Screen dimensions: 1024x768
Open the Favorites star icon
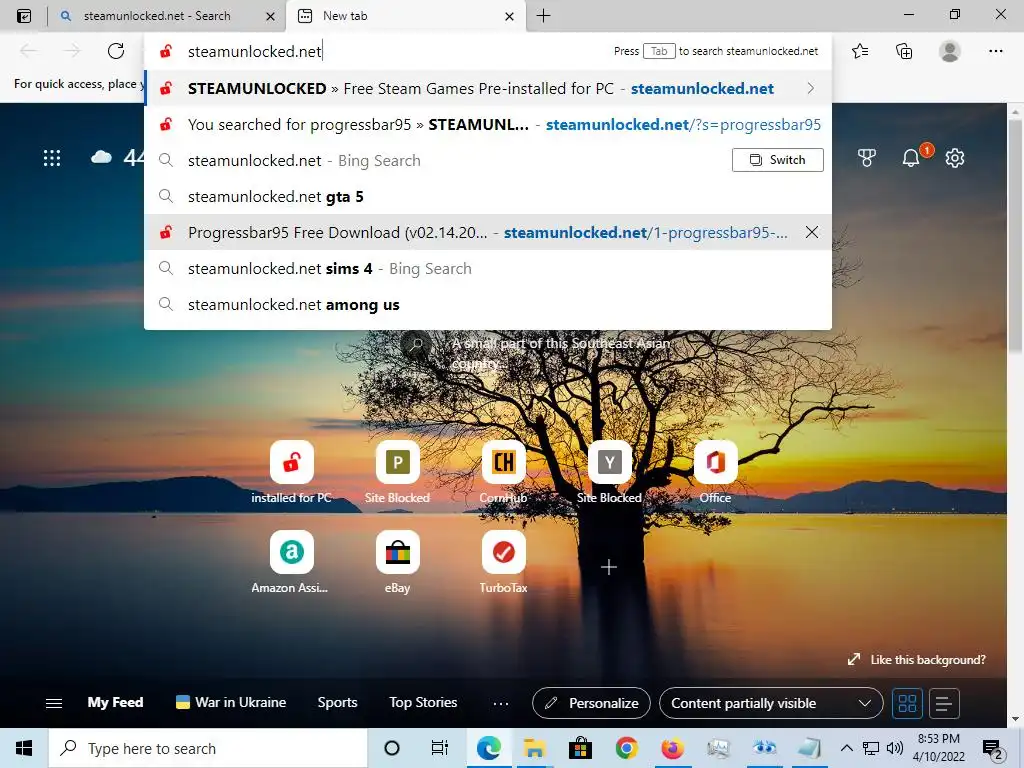(860, 51)
